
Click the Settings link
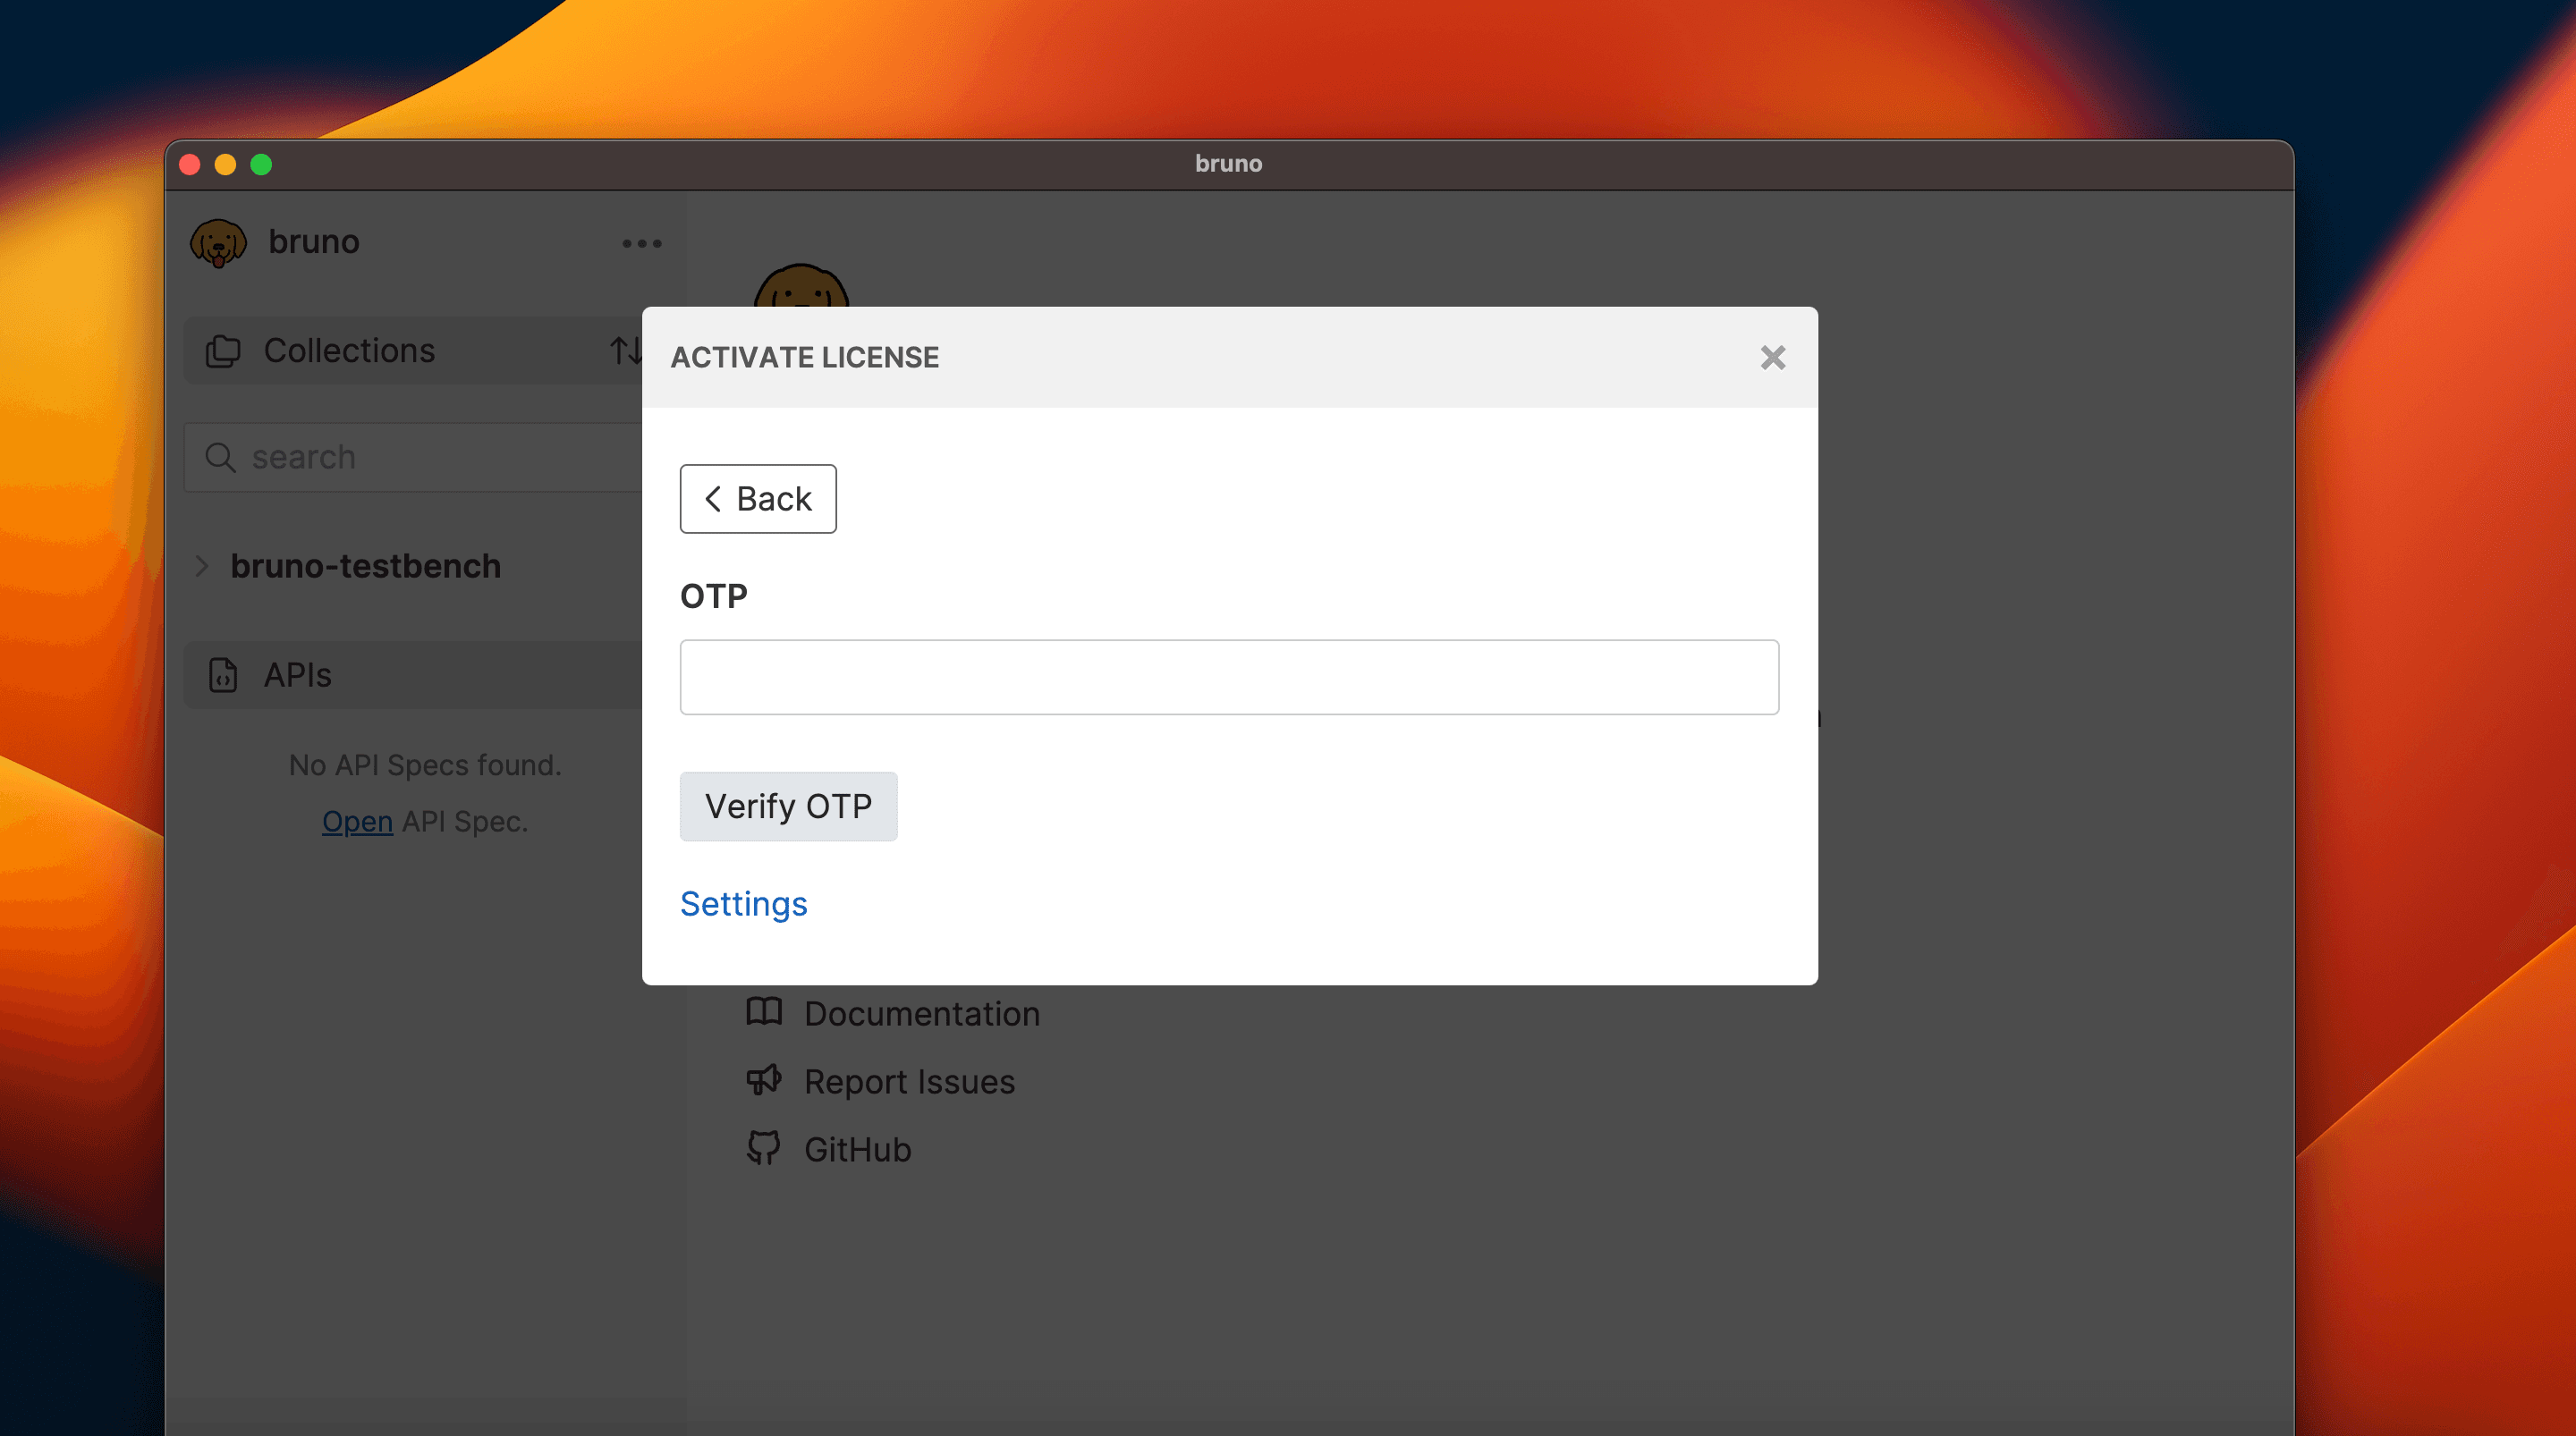(744, 904)
